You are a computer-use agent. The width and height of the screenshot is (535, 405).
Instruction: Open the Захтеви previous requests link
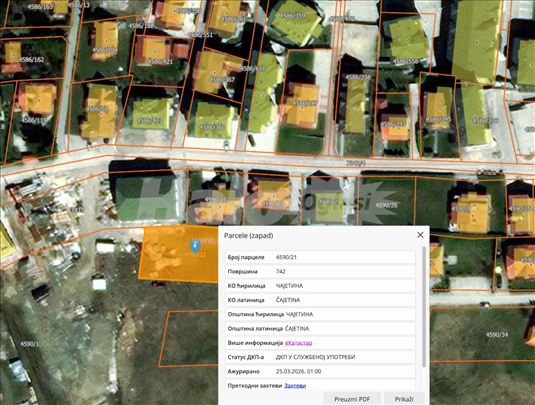[295, 386]
